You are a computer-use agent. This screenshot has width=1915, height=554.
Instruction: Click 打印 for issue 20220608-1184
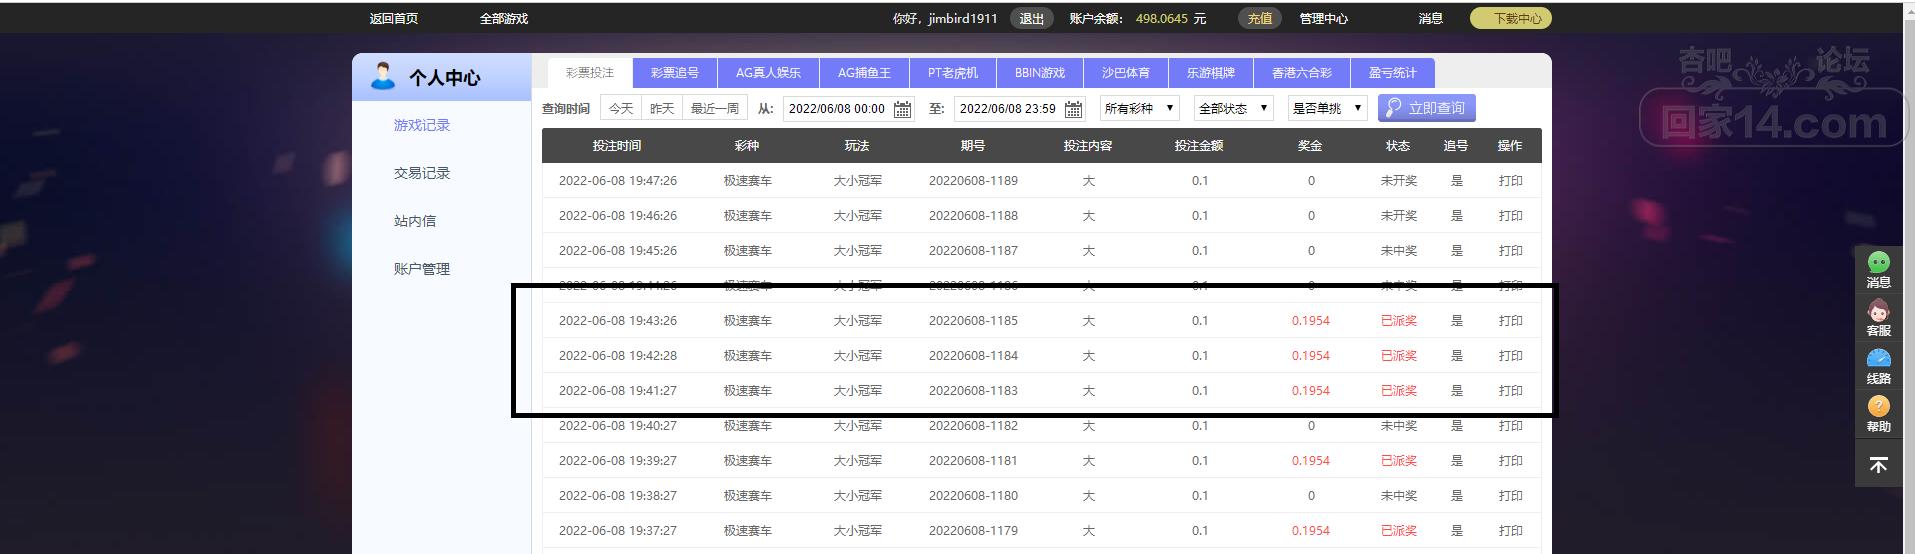1510,356
